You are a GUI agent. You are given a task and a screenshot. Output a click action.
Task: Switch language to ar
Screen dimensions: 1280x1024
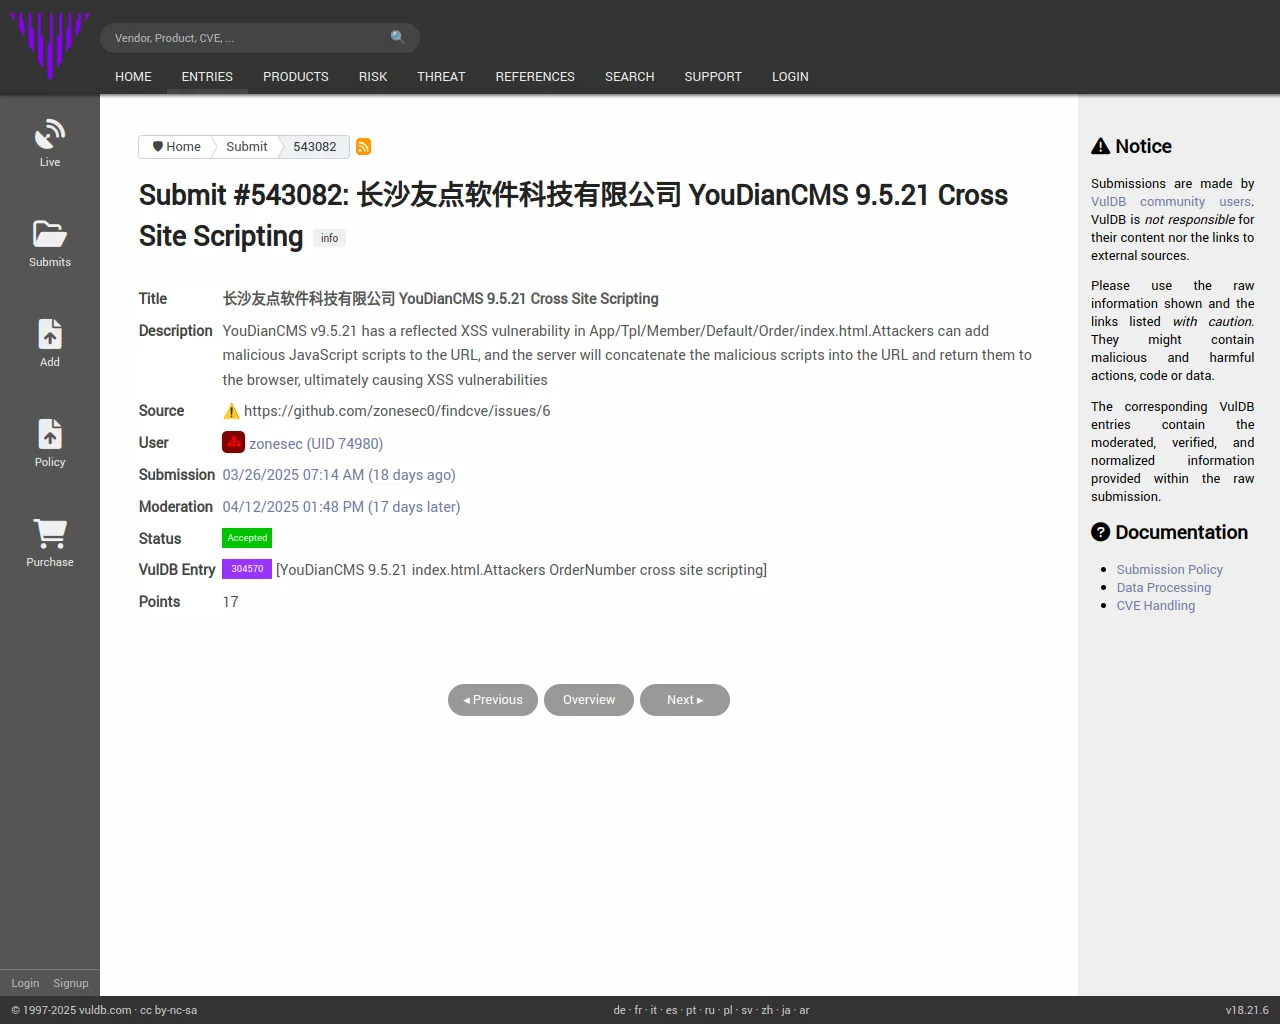[804, 1010]
